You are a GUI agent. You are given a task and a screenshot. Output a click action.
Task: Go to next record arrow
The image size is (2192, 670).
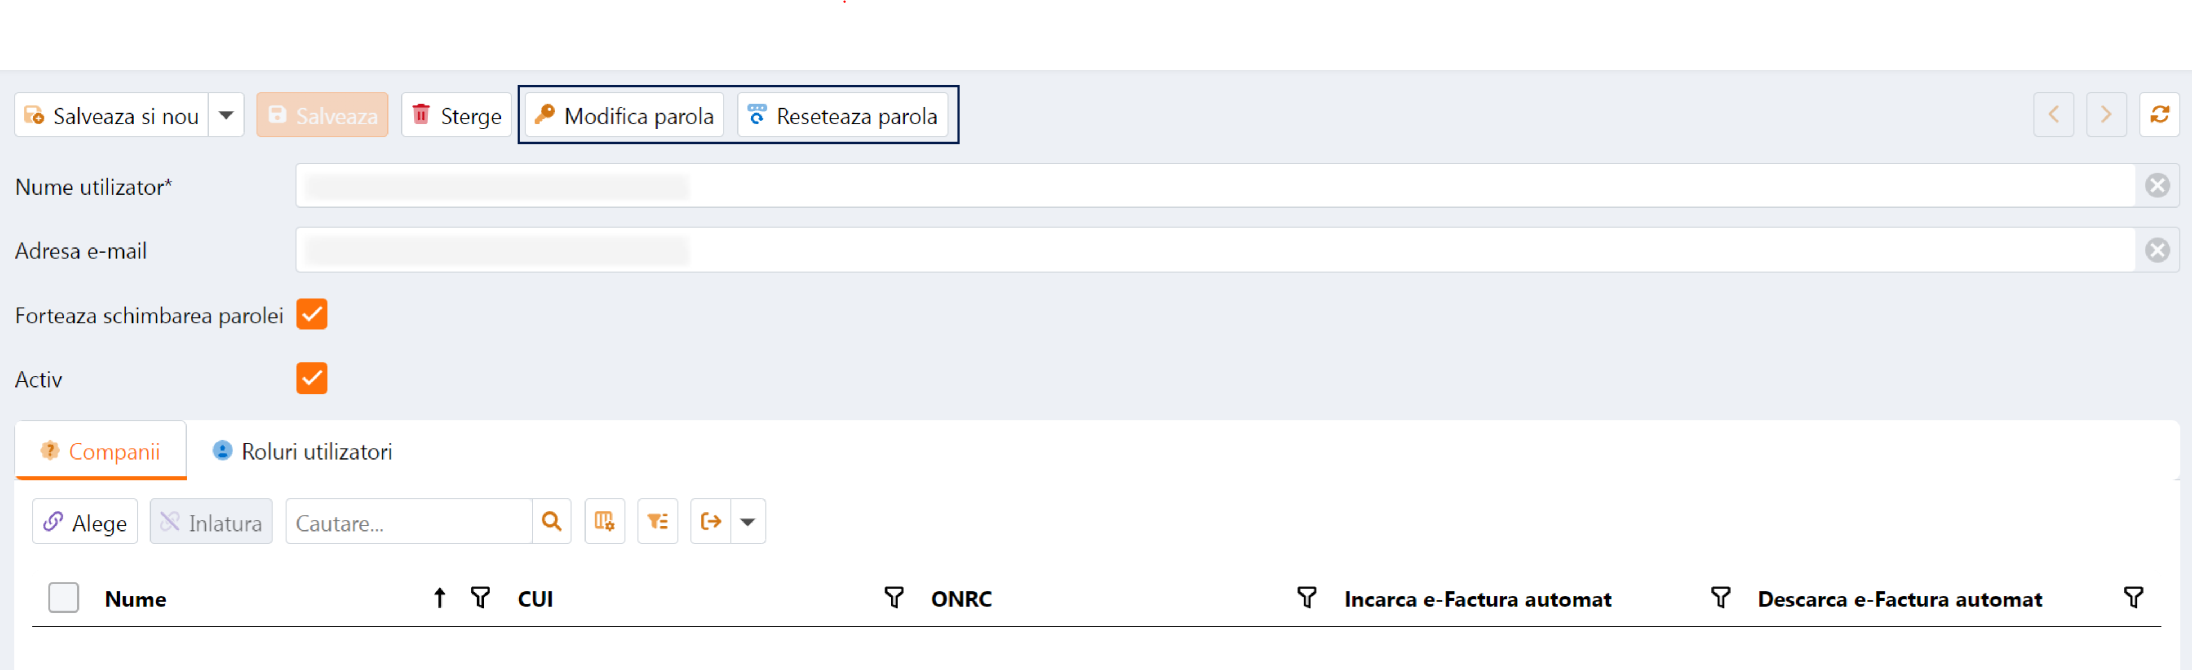click(2106, 115)
